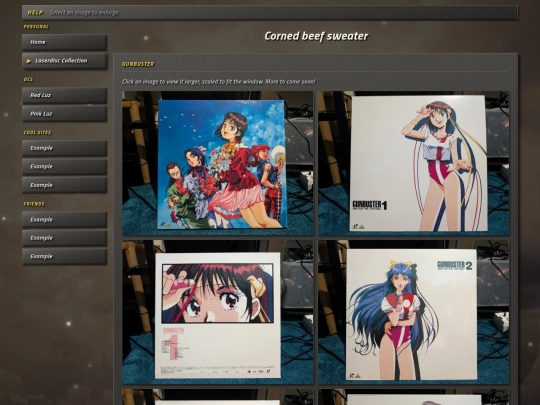Click the Help bar label
Screen dimensions: 540x405
coord(35,13)
